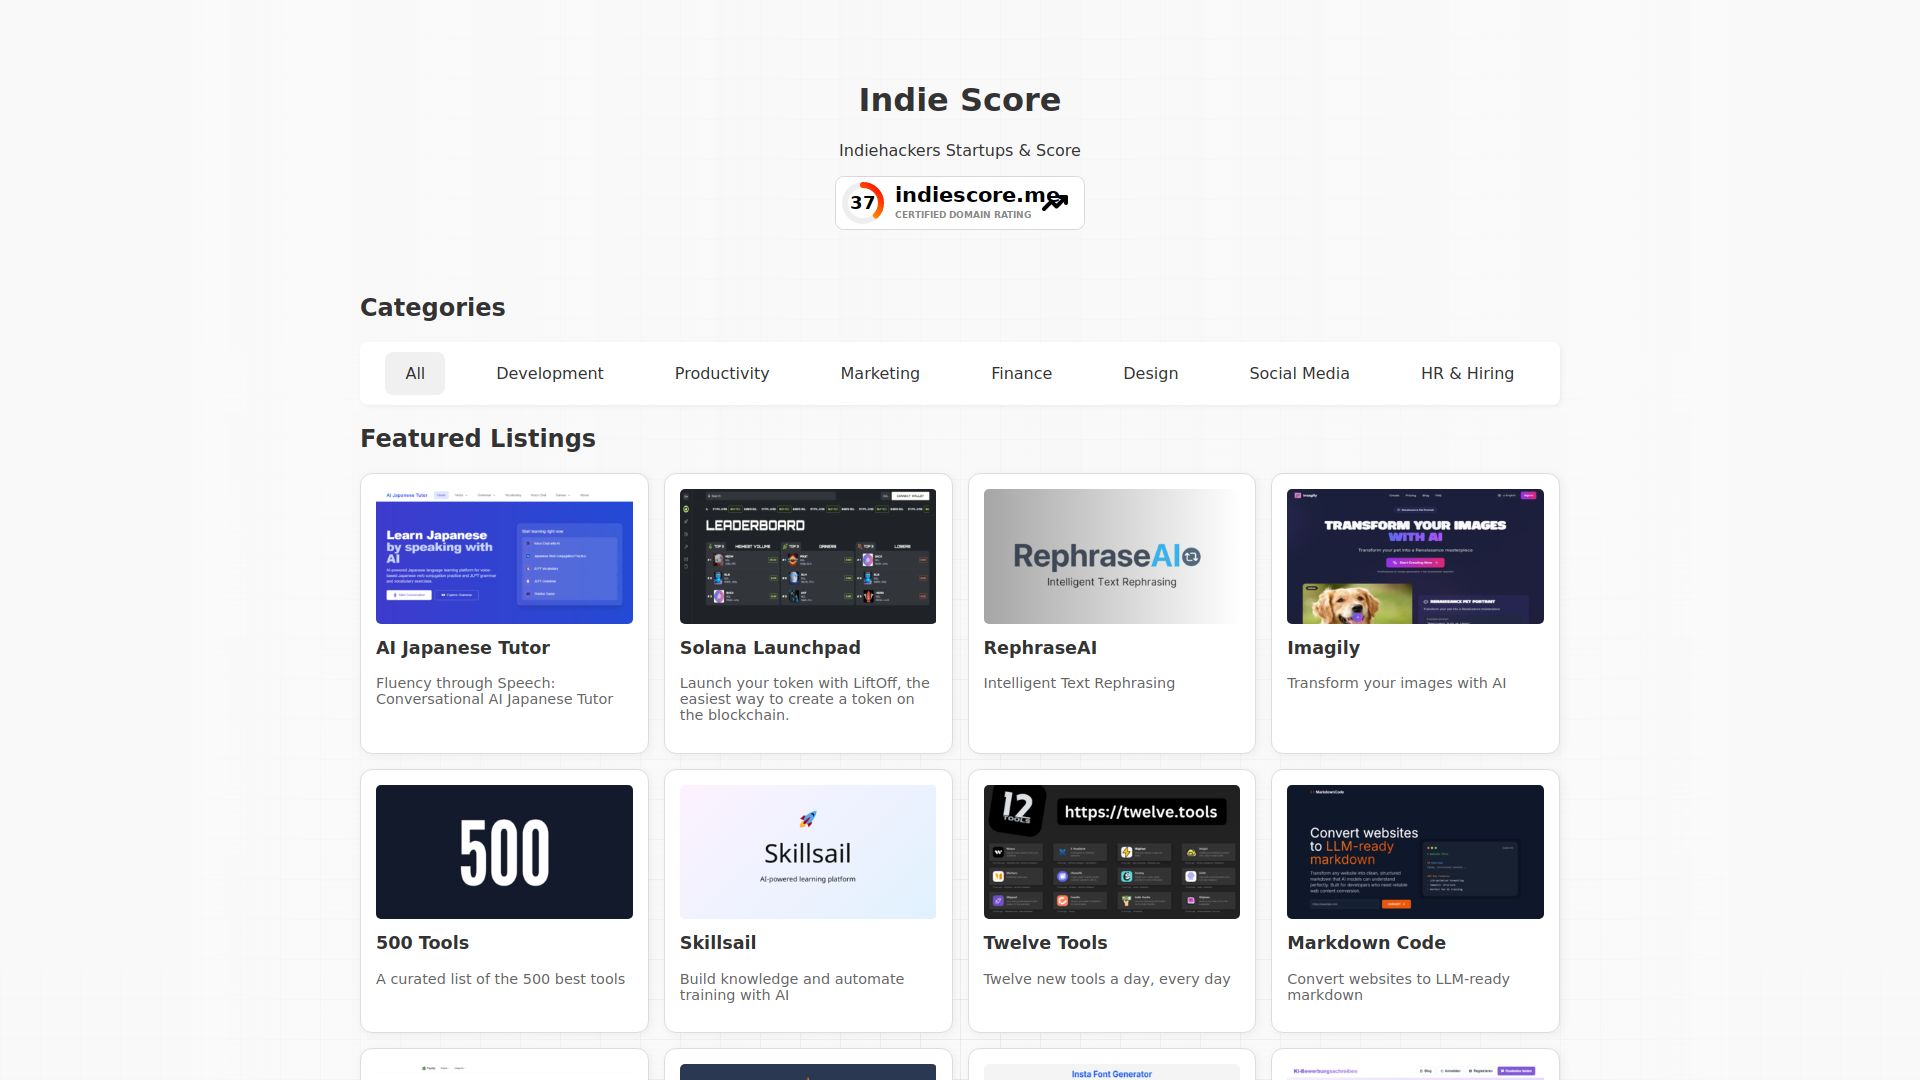Filter listings by Productivity

point(722,373)
